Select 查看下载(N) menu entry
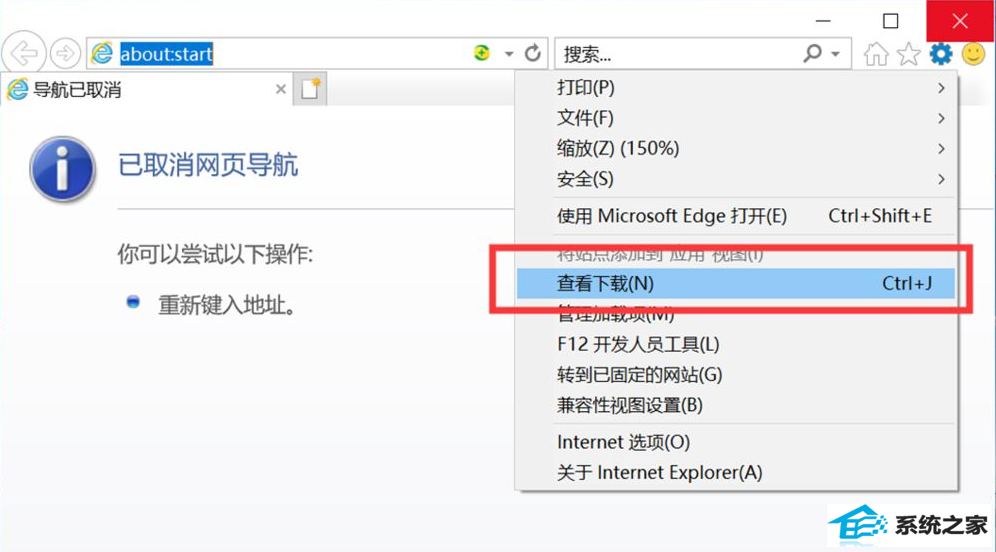 (x=736, y=283)
